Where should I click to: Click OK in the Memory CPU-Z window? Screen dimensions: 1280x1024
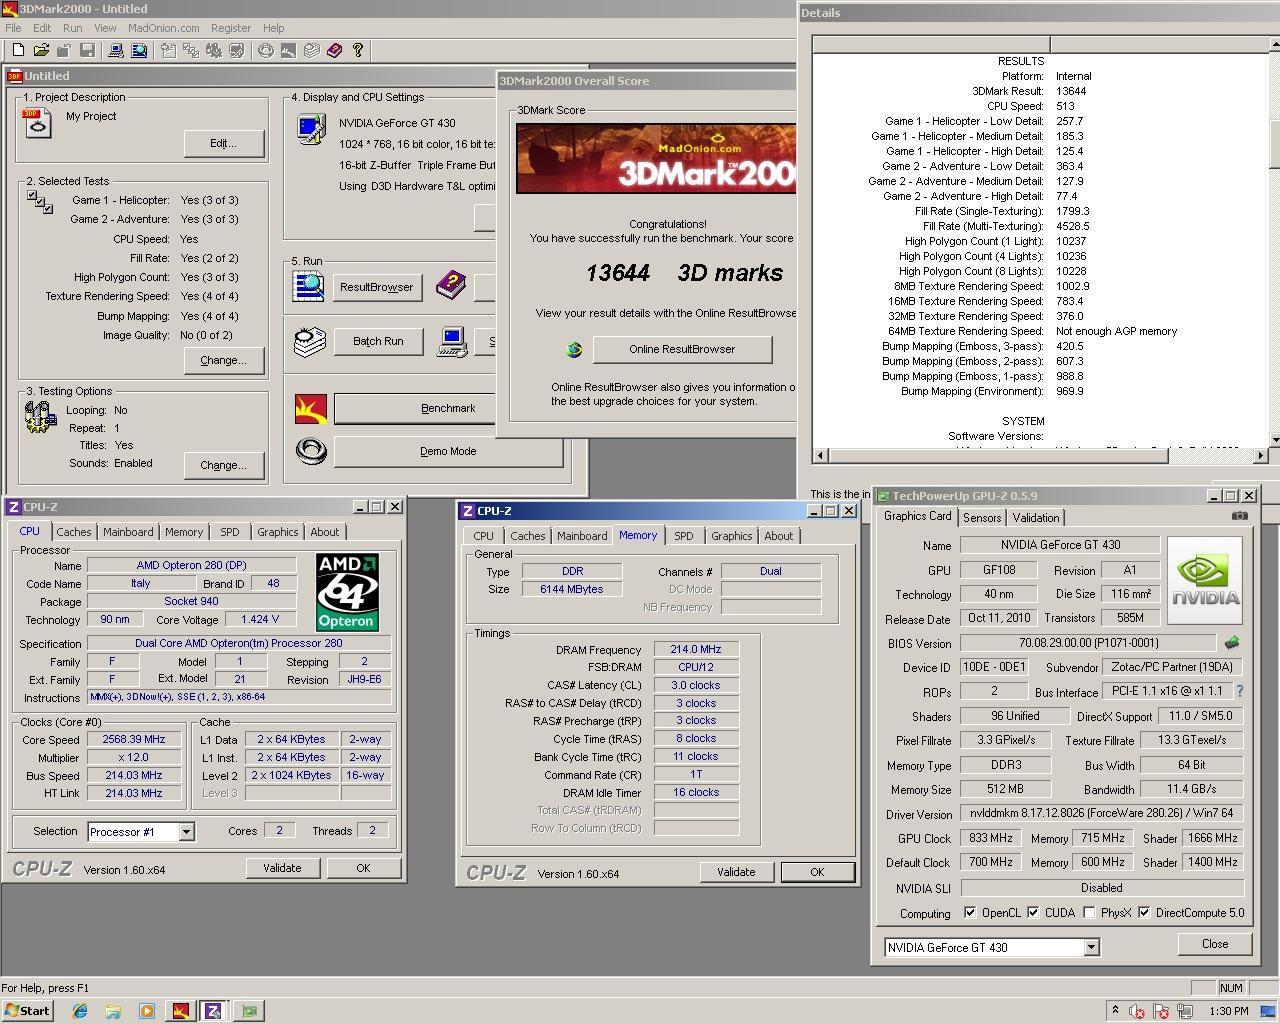tap(817, 872)
